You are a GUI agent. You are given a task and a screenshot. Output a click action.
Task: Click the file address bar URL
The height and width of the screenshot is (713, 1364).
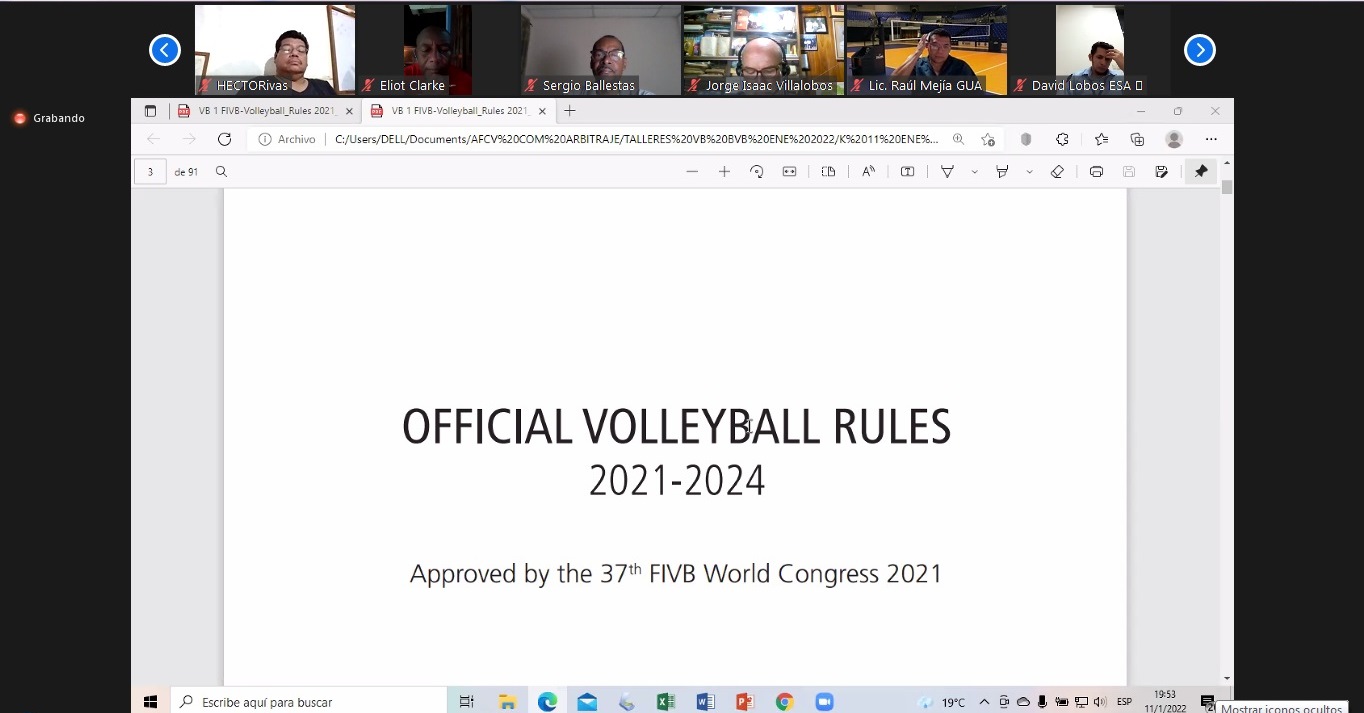point(636,139)
